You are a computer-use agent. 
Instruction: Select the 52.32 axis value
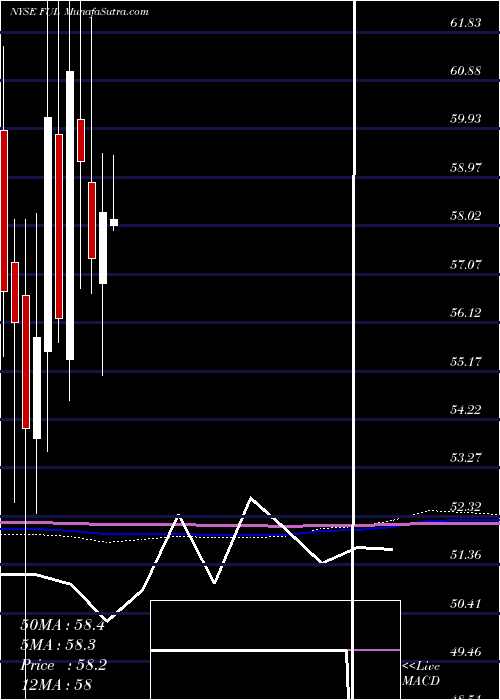pos(466,506)
